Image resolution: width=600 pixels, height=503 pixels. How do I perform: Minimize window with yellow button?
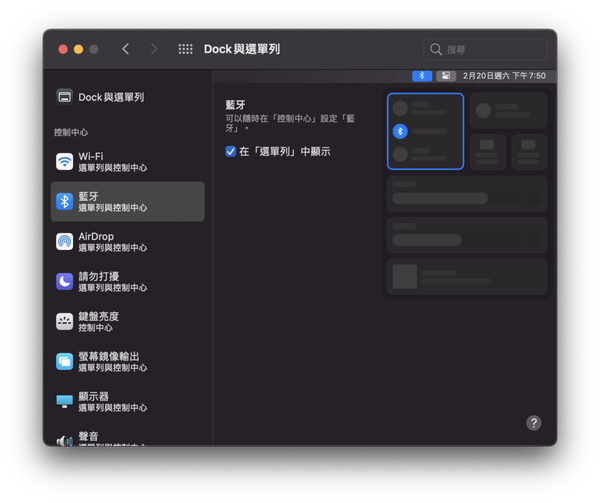[78, 49]
